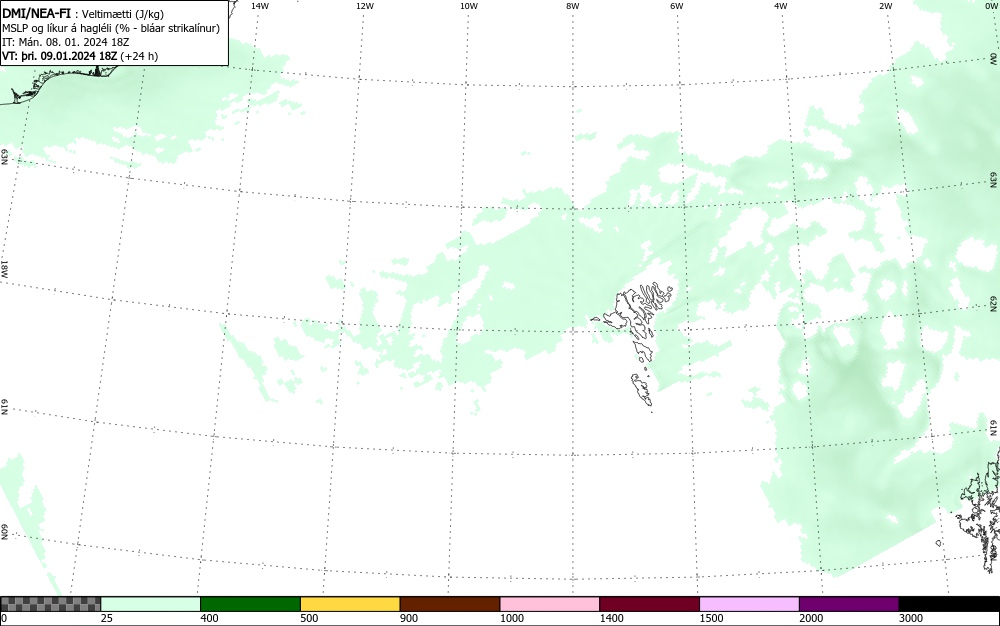Image resolution: width=1000 pixels, height=626 pixels.
Task: Click the 8W longitude label
Action: click(x=573, y=6)
